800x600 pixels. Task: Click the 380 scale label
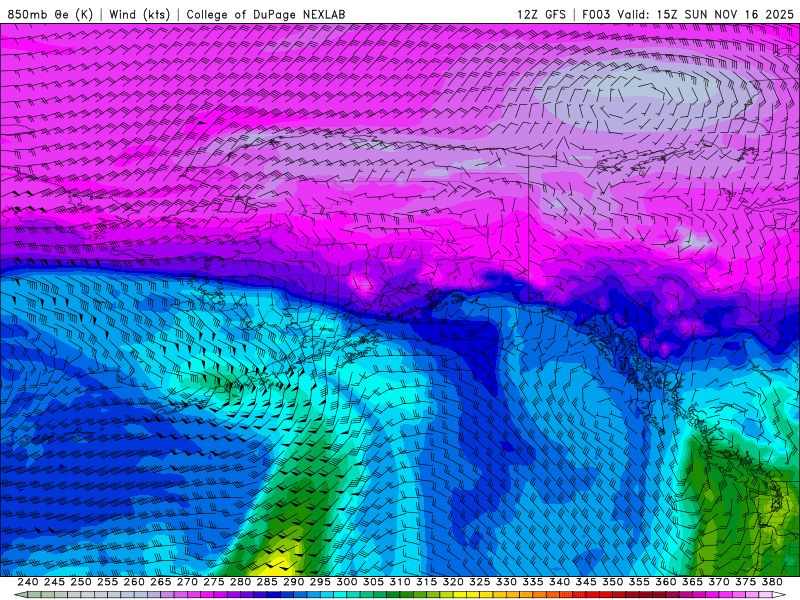(772, 582)
